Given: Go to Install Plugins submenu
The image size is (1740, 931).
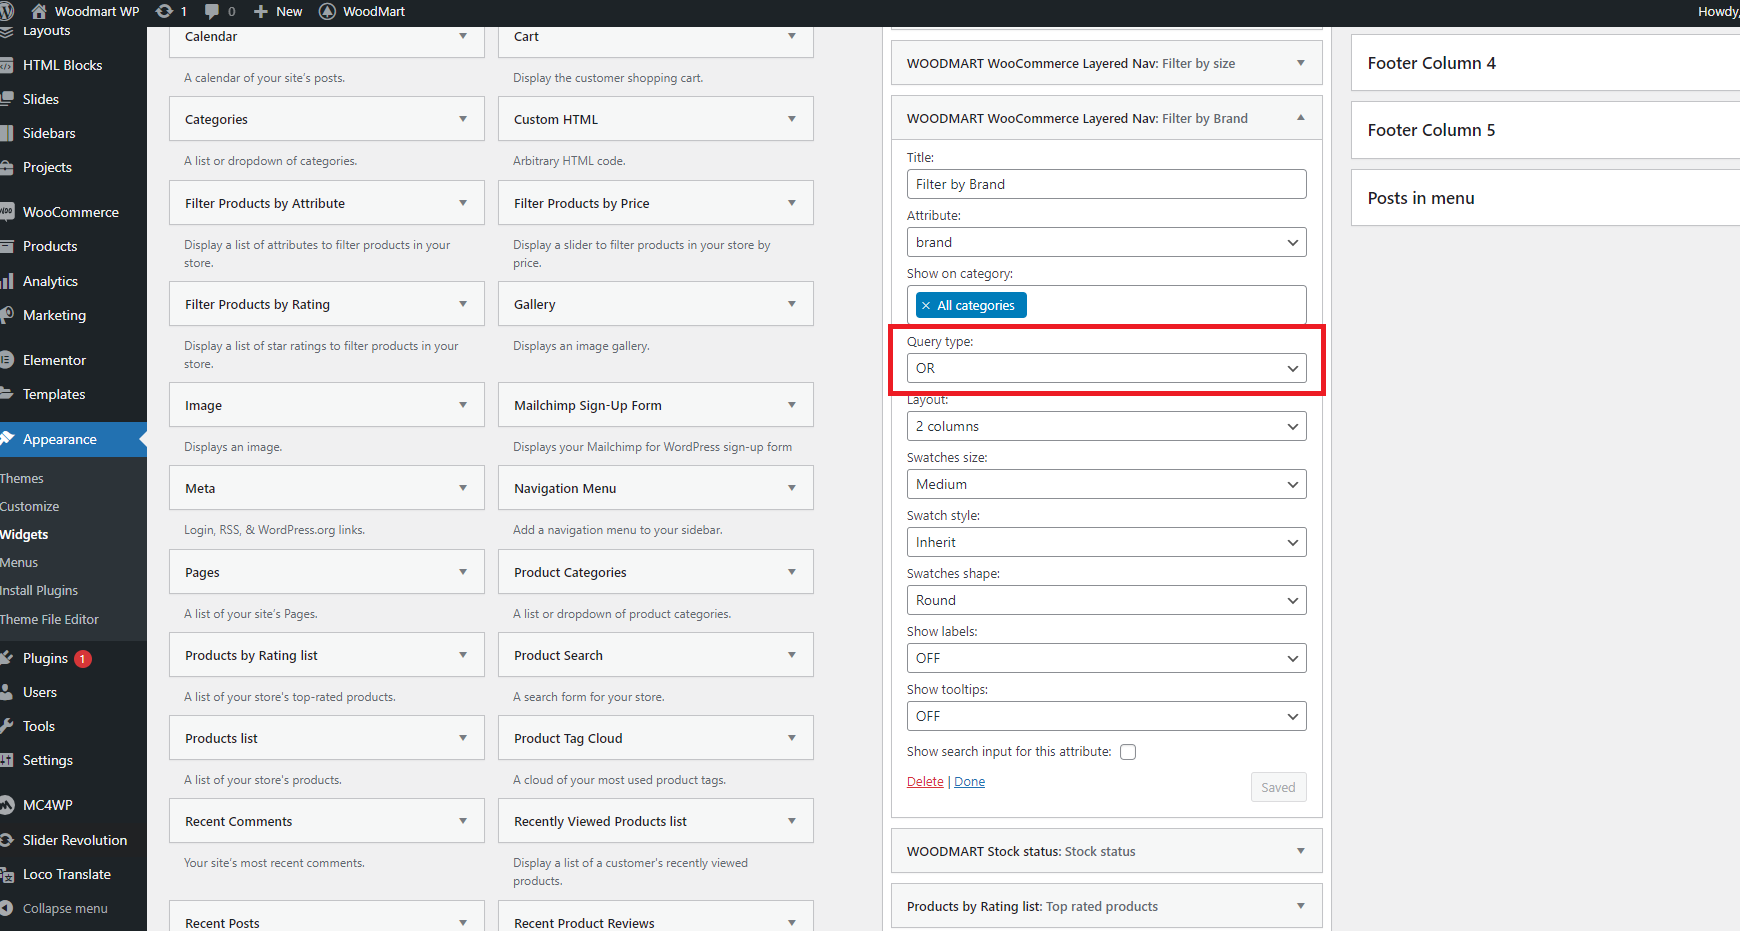Looking at the screenshot, I should coord(39,591).
